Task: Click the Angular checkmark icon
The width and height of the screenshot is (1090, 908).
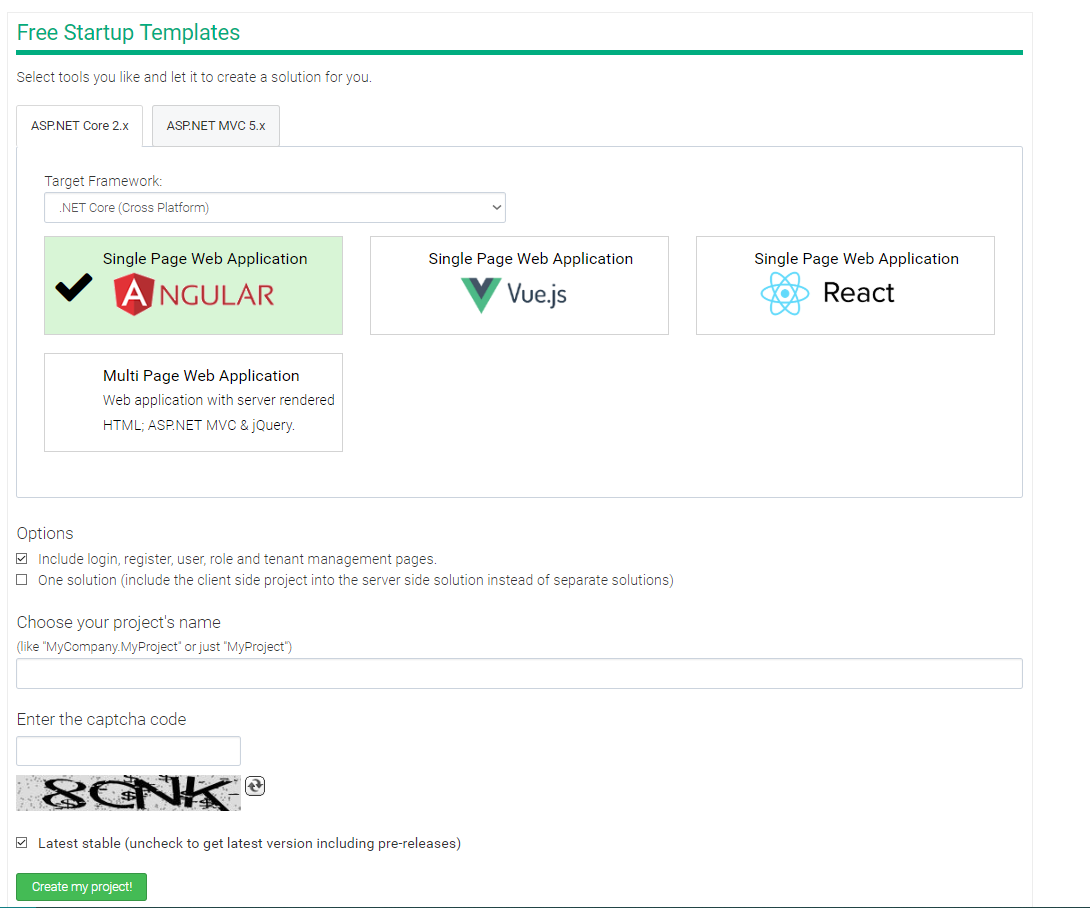Action: click(x=74, y=287)
